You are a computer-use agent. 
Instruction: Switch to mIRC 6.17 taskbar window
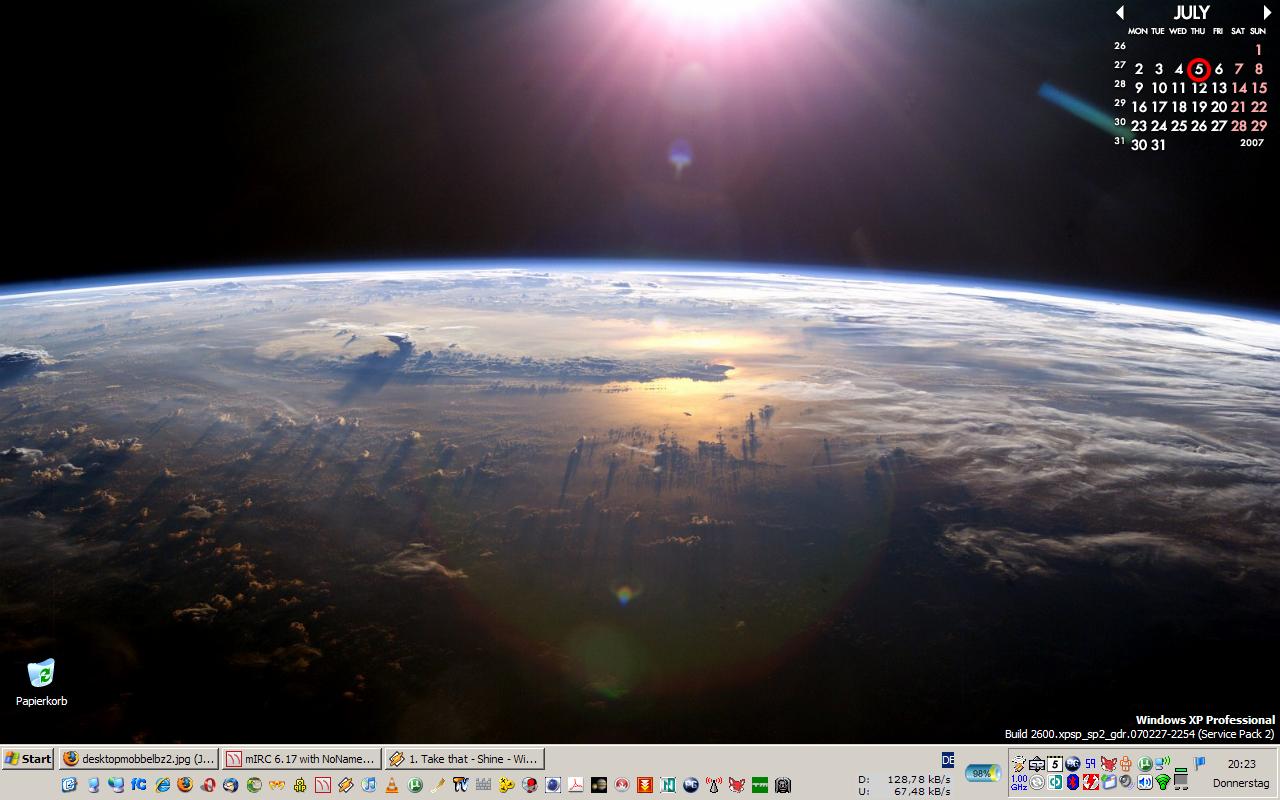301,758
